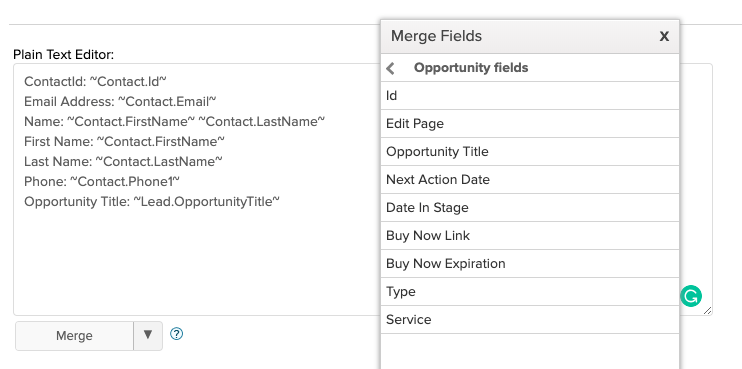
Task: Click the 'Opportunity Title: ~Lead.OpportunityTitle~' line
Action: (x=152, y=202)
